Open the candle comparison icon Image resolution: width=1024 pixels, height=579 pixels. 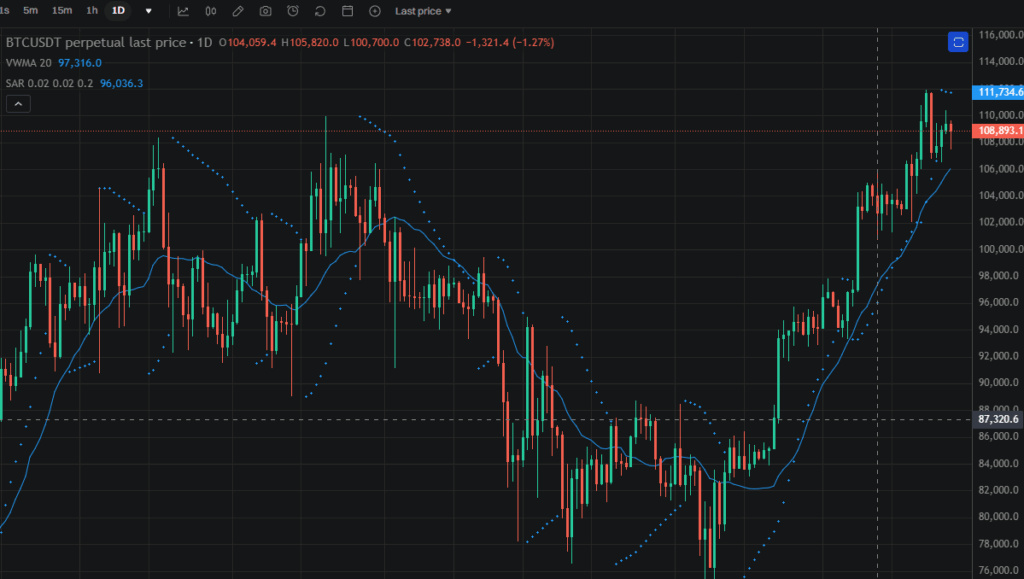point(210,11)
